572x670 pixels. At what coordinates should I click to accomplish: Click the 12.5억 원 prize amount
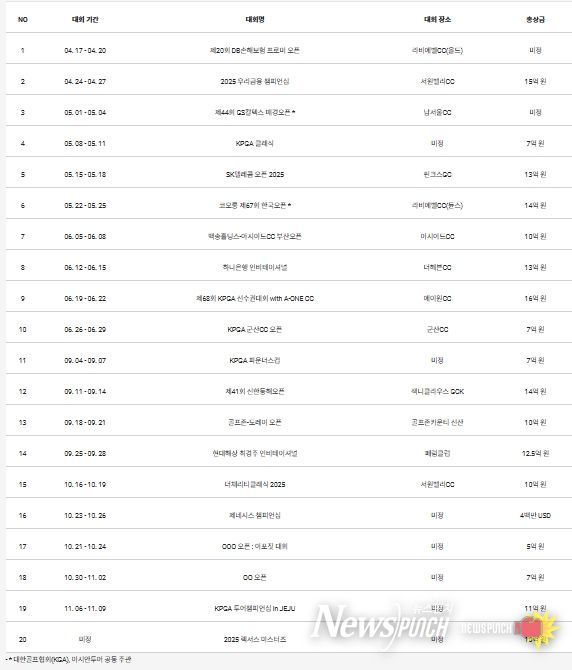(535, 453)
